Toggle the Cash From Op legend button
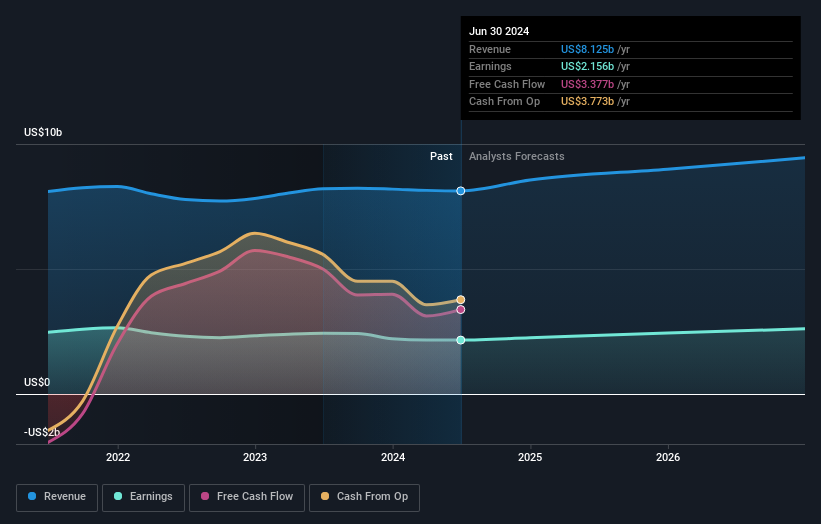This screenshot has width=821, height=524. (x=364, y=497)
